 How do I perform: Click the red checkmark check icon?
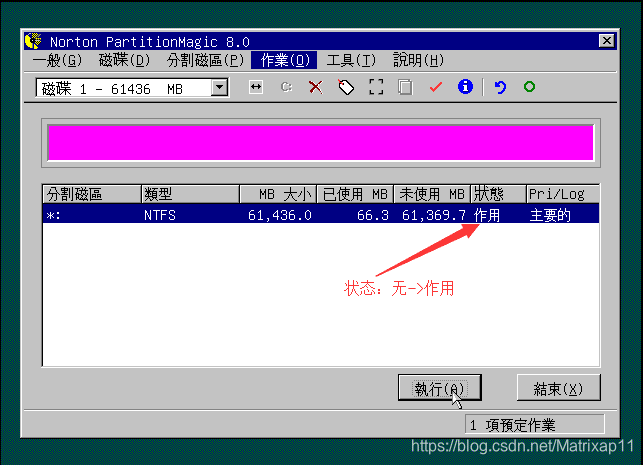[x=436, y=87]
